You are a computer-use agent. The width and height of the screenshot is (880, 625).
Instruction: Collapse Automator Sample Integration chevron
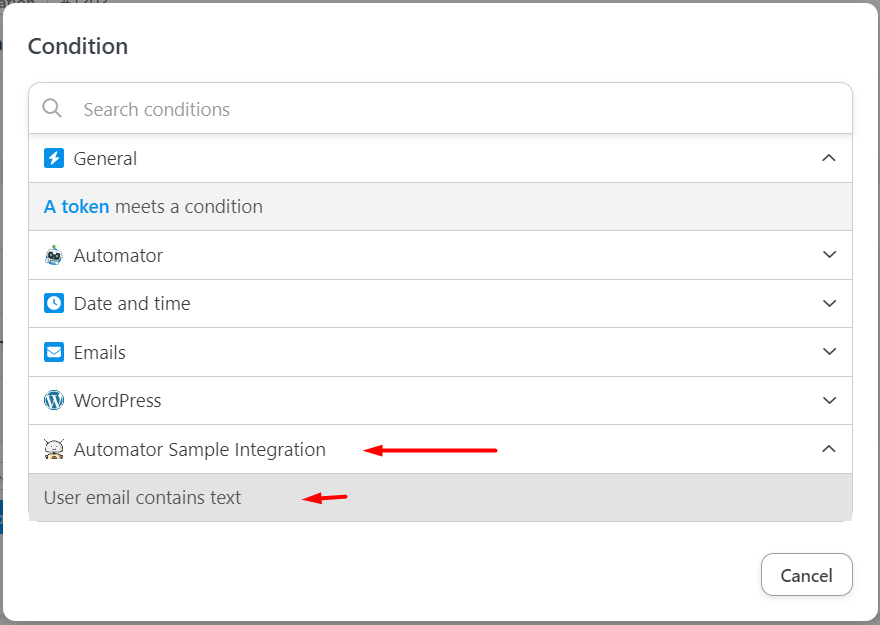click(x=828, y=449)
